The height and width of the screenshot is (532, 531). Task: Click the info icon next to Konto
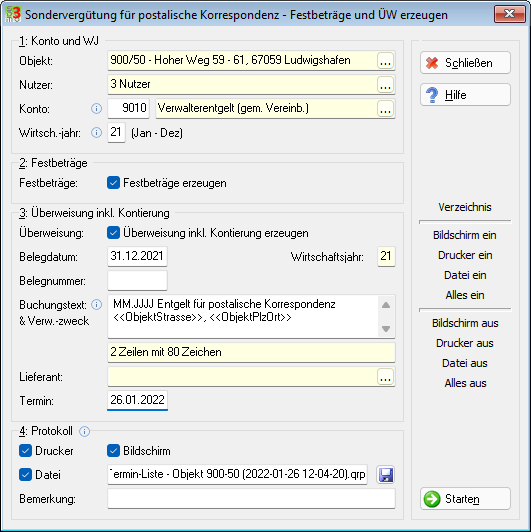click(x=96, y=109)
